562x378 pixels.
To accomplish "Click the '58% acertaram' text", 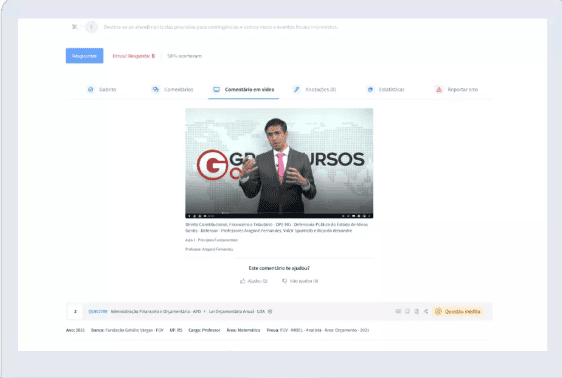I will coord(185,56).
